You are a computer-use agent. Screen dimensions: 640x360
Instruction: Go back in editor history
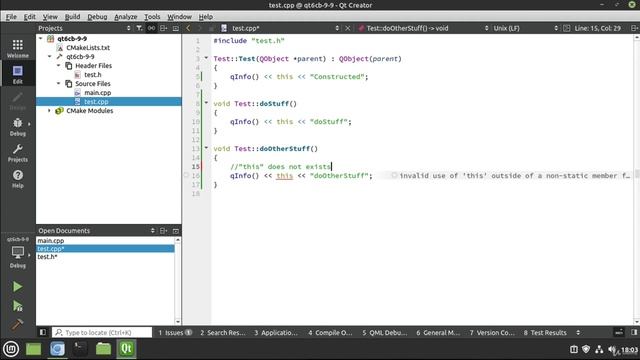click(x=188, y=28)
